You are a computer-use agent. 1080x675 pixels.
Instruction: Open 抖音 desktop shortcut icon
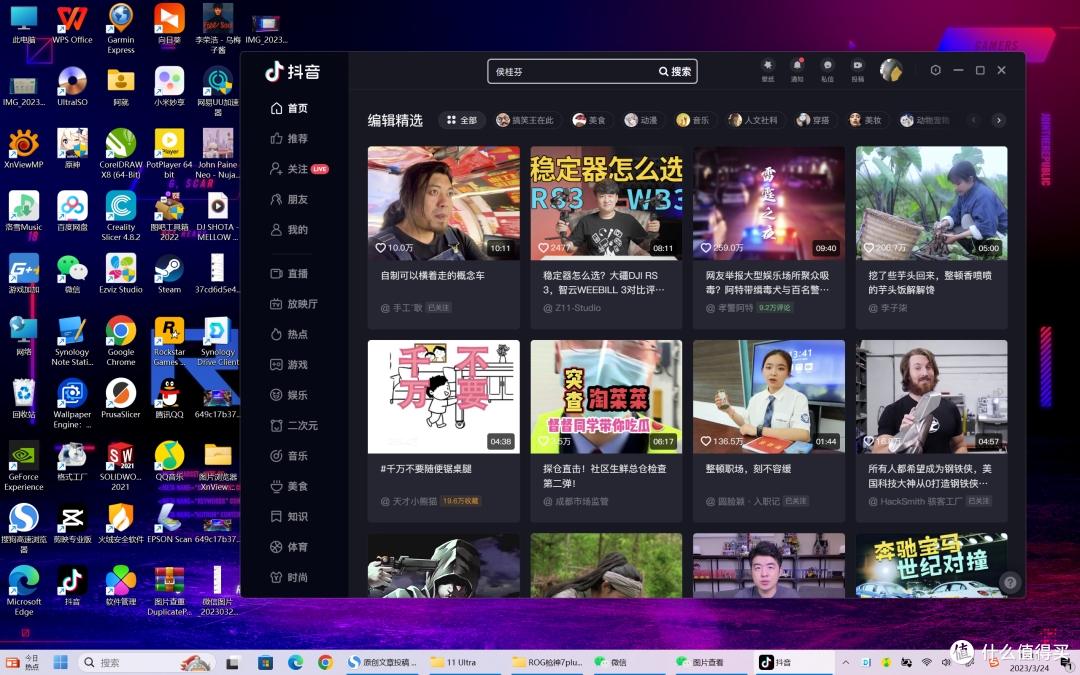coord(72,585)
